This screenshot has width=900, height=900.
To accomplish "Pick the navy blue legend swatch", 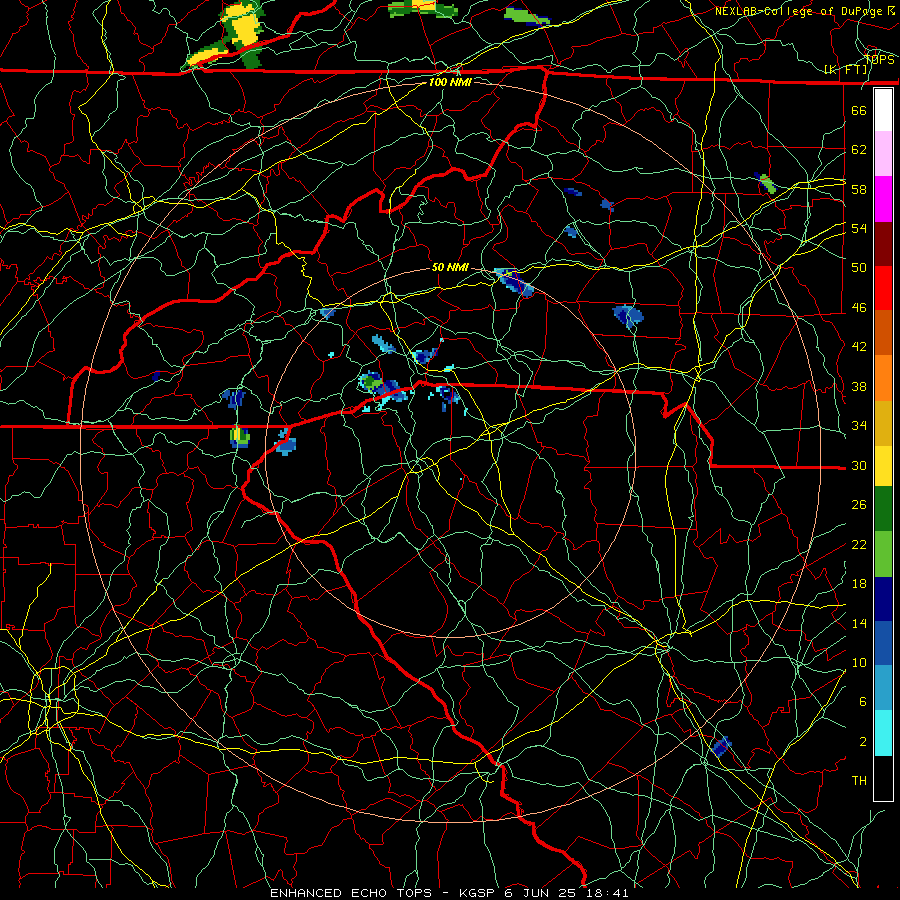I will 883,599.
